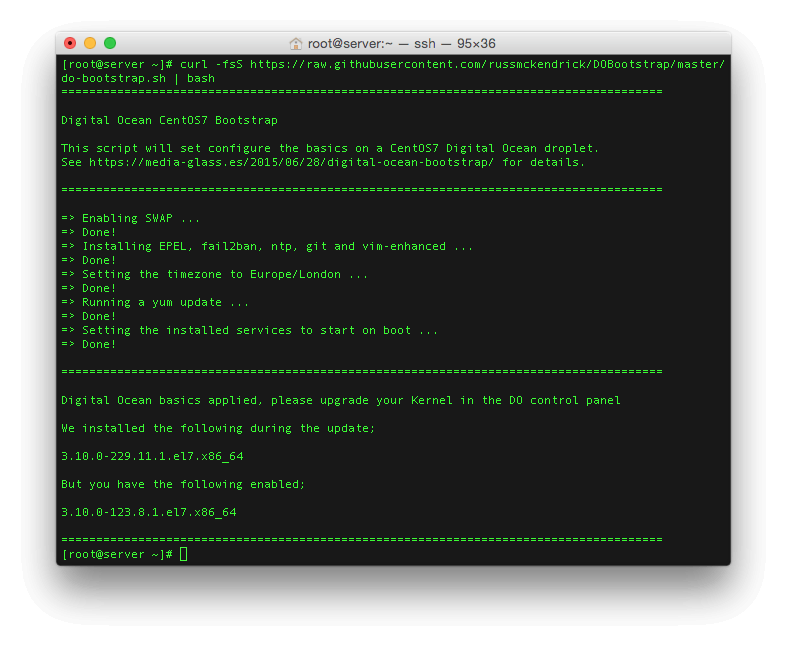Click the yellow minimize window button
Image resolution: width=787 pixels, height=646 pixels.
click(x=90, y=43)
